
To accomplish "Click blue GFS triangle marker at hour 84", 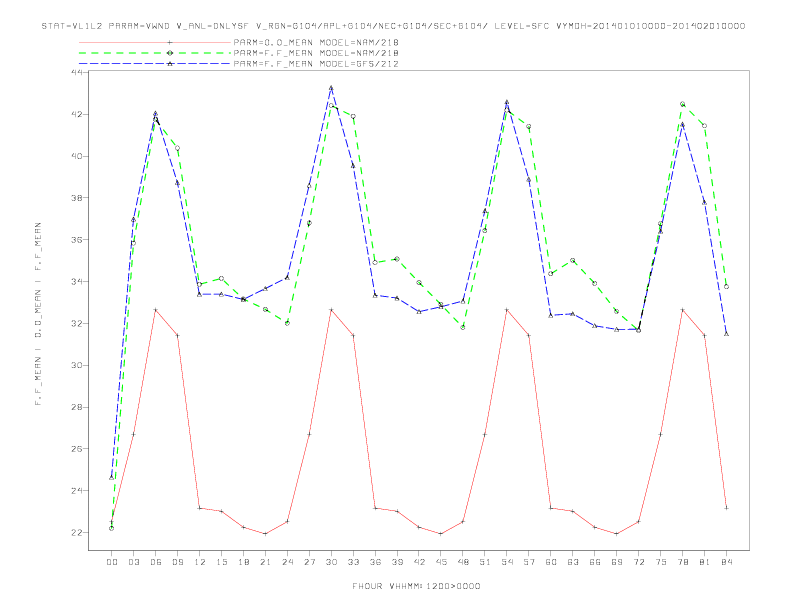I will click(726, 334).
